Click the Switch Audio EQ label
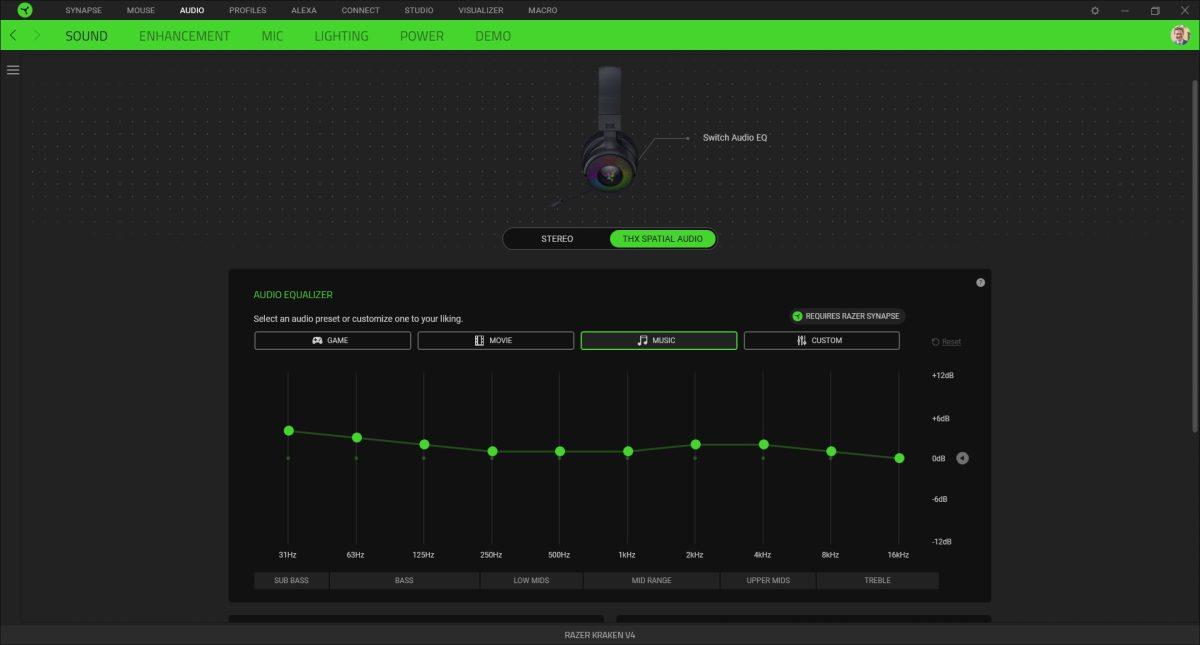 tap(735, 138)
